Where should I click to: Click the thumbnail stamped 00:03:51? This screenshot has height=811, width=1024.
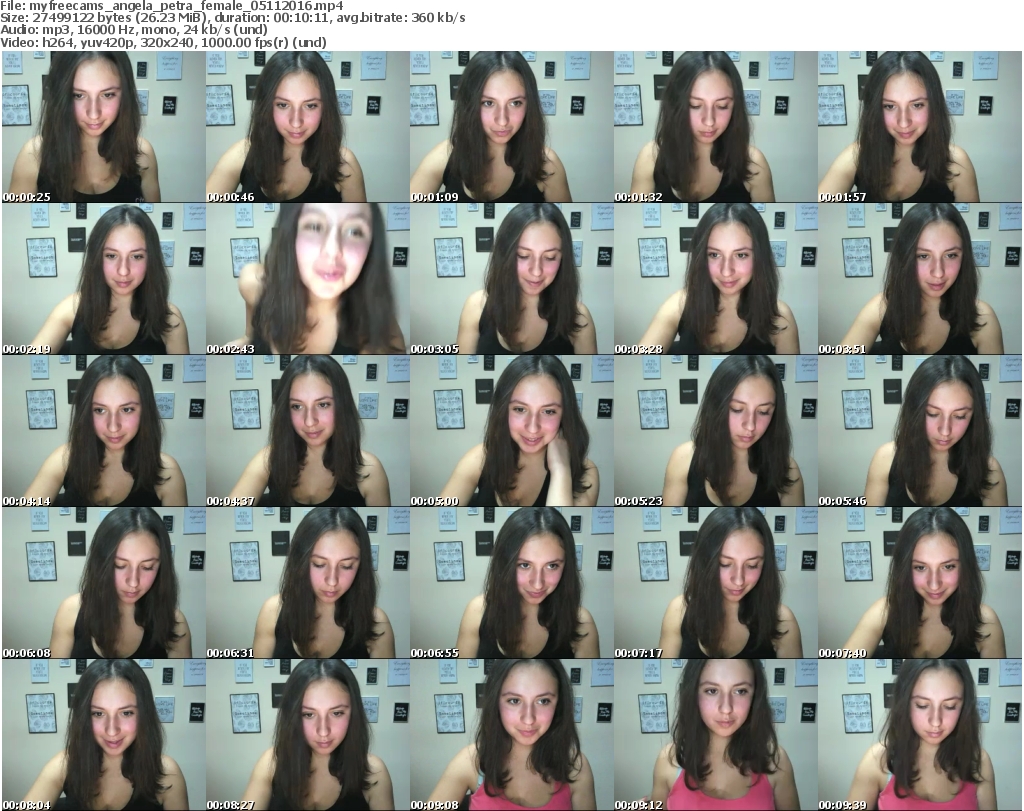click(920, 279)
